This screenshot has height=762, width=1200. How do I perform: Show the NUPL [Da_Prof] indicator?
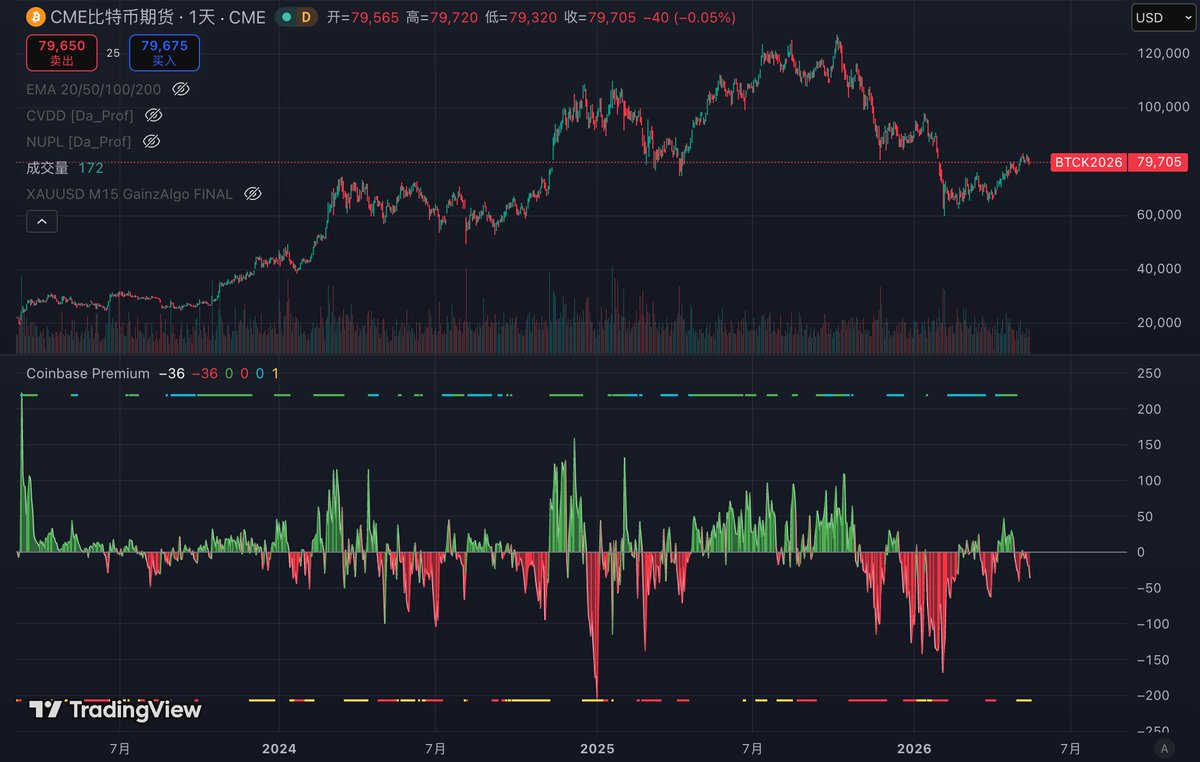(152, 142)
